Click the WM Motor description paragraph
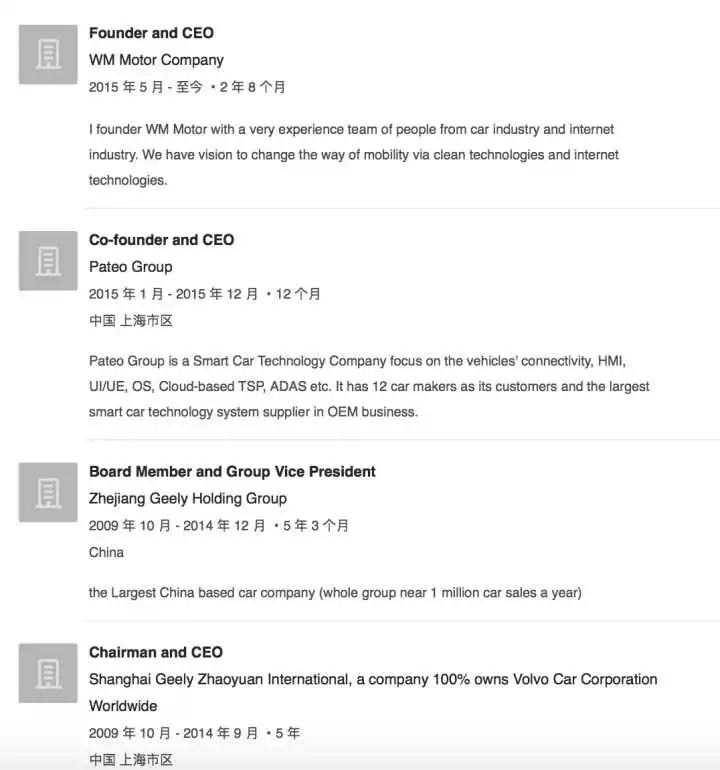Screen dimensions: 720x770 354,155
